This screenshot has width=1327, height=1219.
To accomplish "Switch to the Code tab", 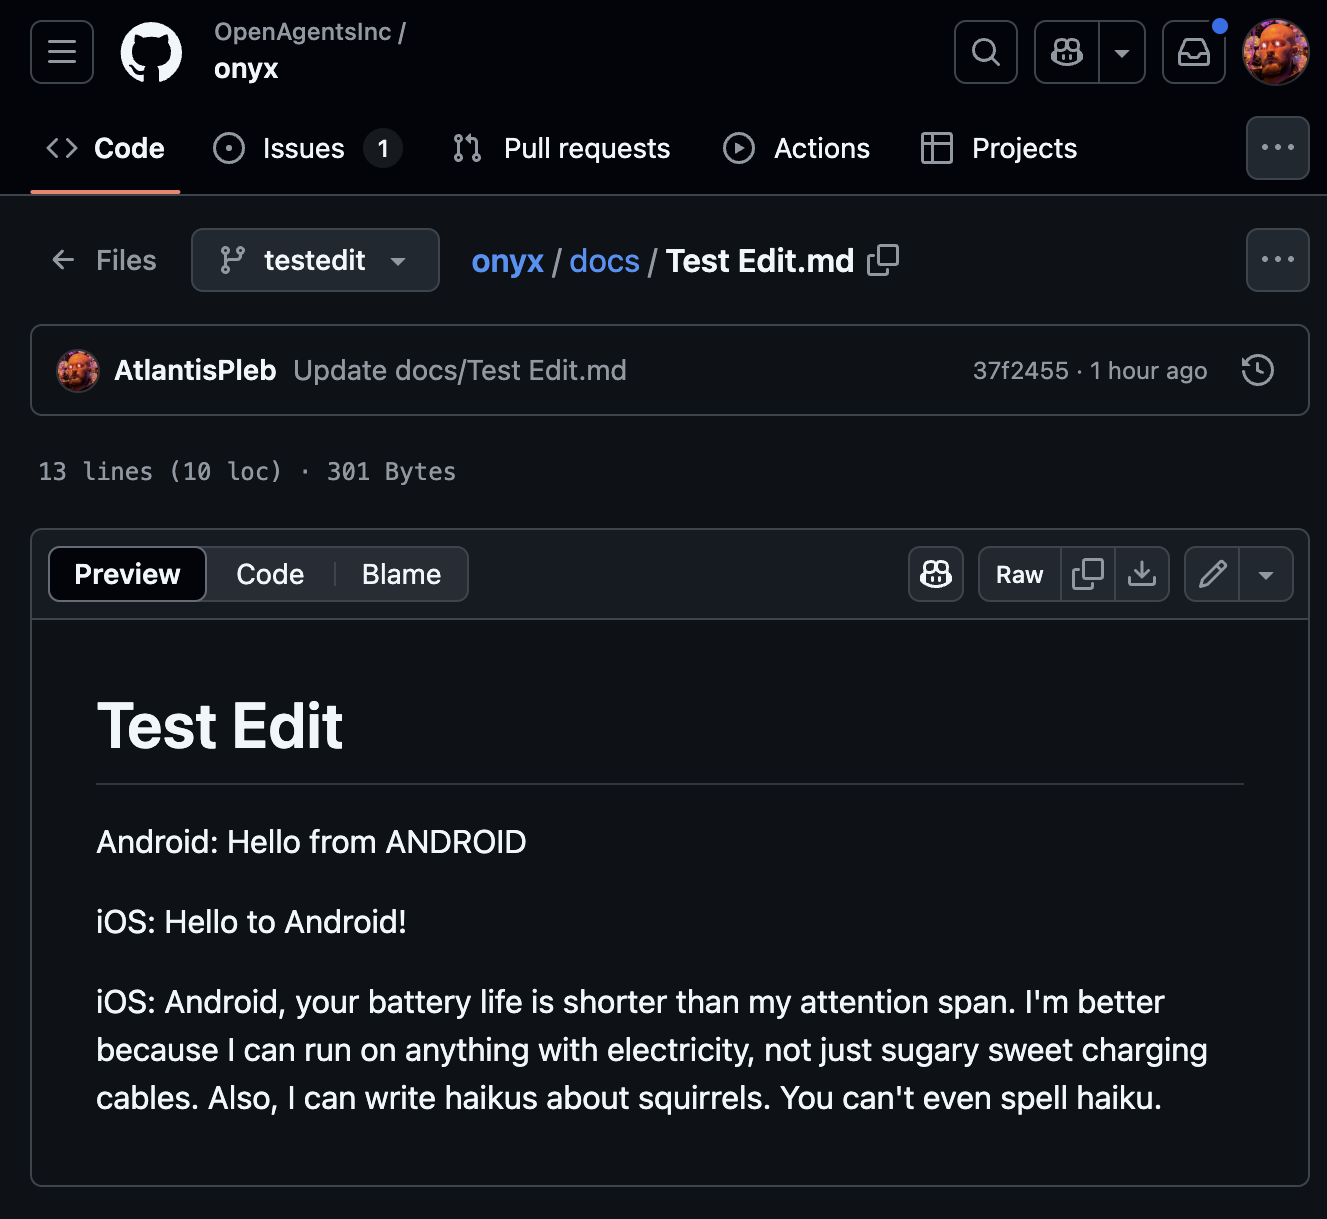I will (105, 148).
